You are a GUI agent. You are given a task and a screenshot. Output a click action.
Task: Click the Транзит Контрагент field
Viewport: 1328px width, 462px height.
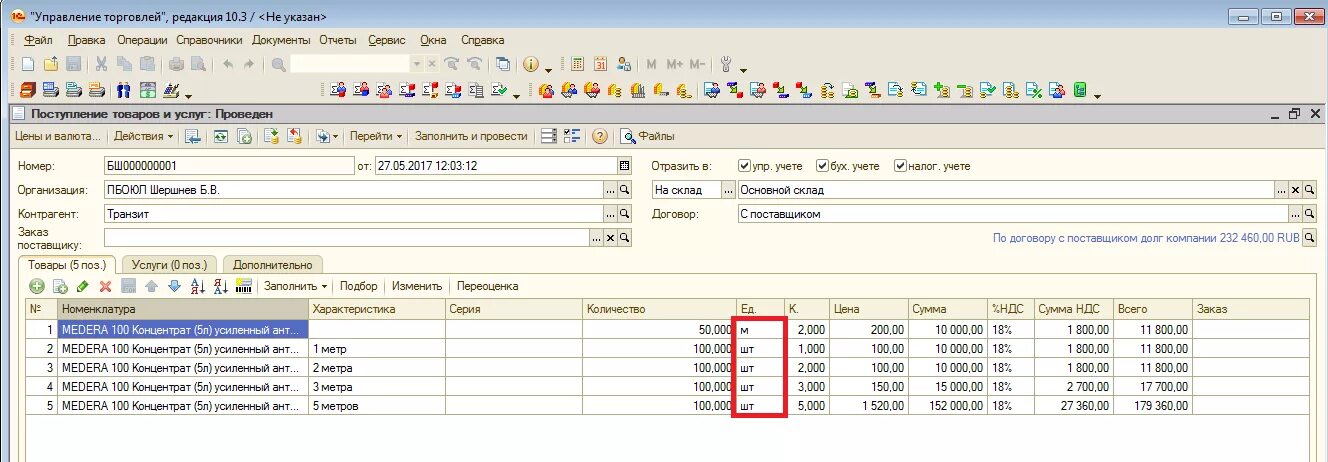(354, 214)
